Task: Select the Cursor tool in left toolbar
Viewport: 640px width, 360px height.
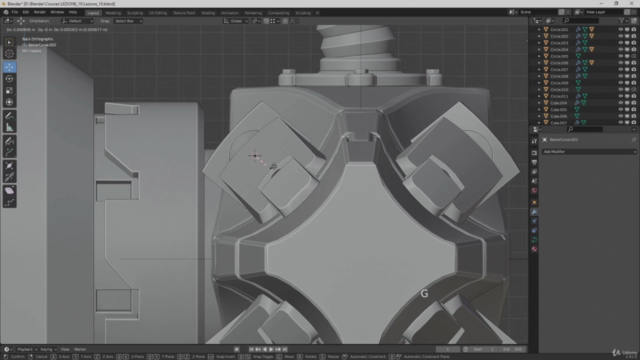Action: 9,53
